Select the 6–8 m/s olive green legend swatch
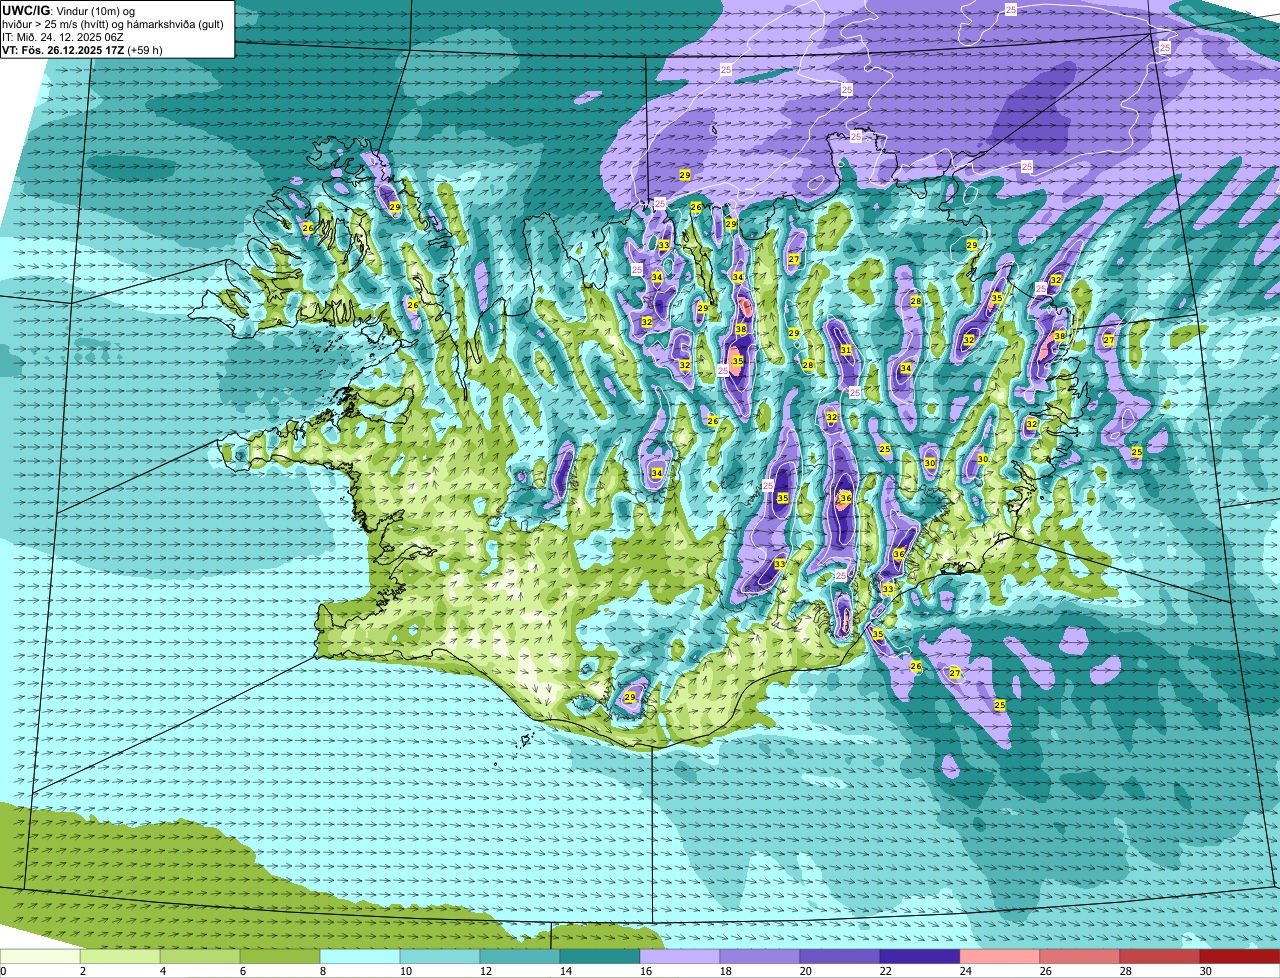Screen dimensions: 1280x978 [280, 957]
